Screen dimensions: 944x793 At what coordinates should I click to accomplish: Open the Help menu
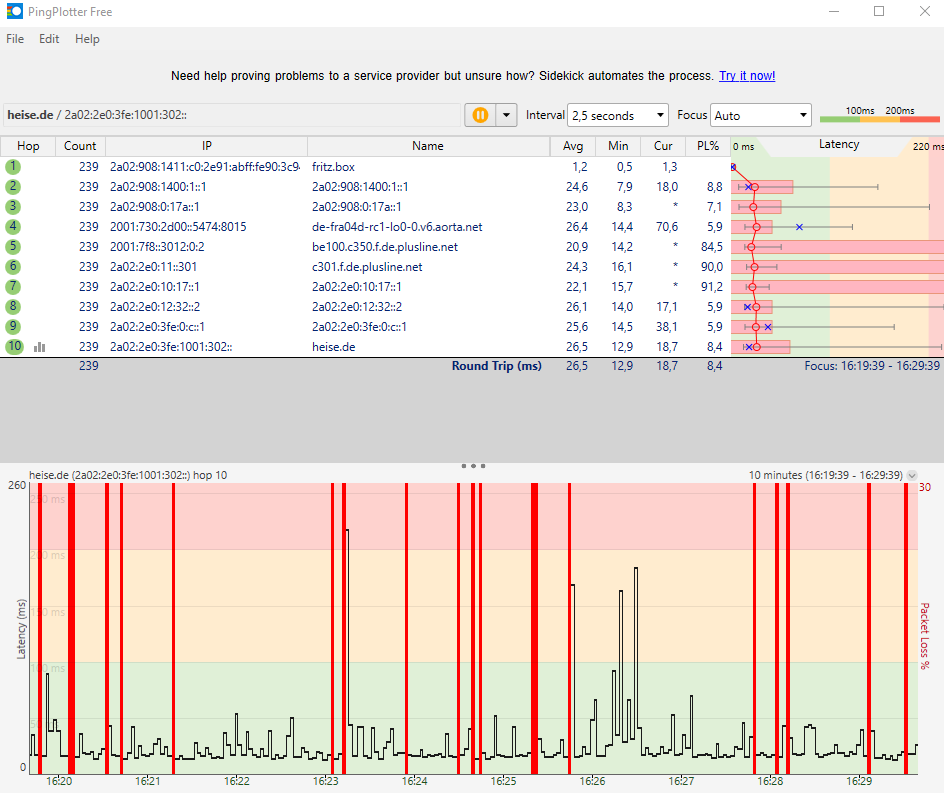[x=87, y=39]
